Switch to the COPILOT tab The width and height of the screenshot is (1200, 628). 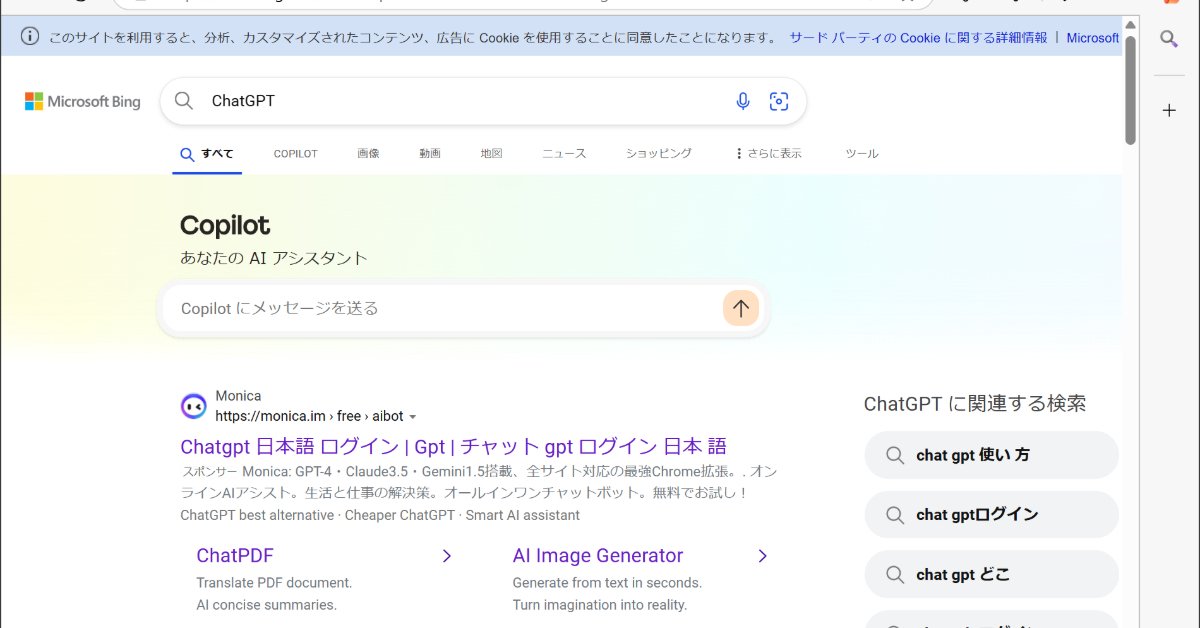pyautogui.click(x=295, y=153)
